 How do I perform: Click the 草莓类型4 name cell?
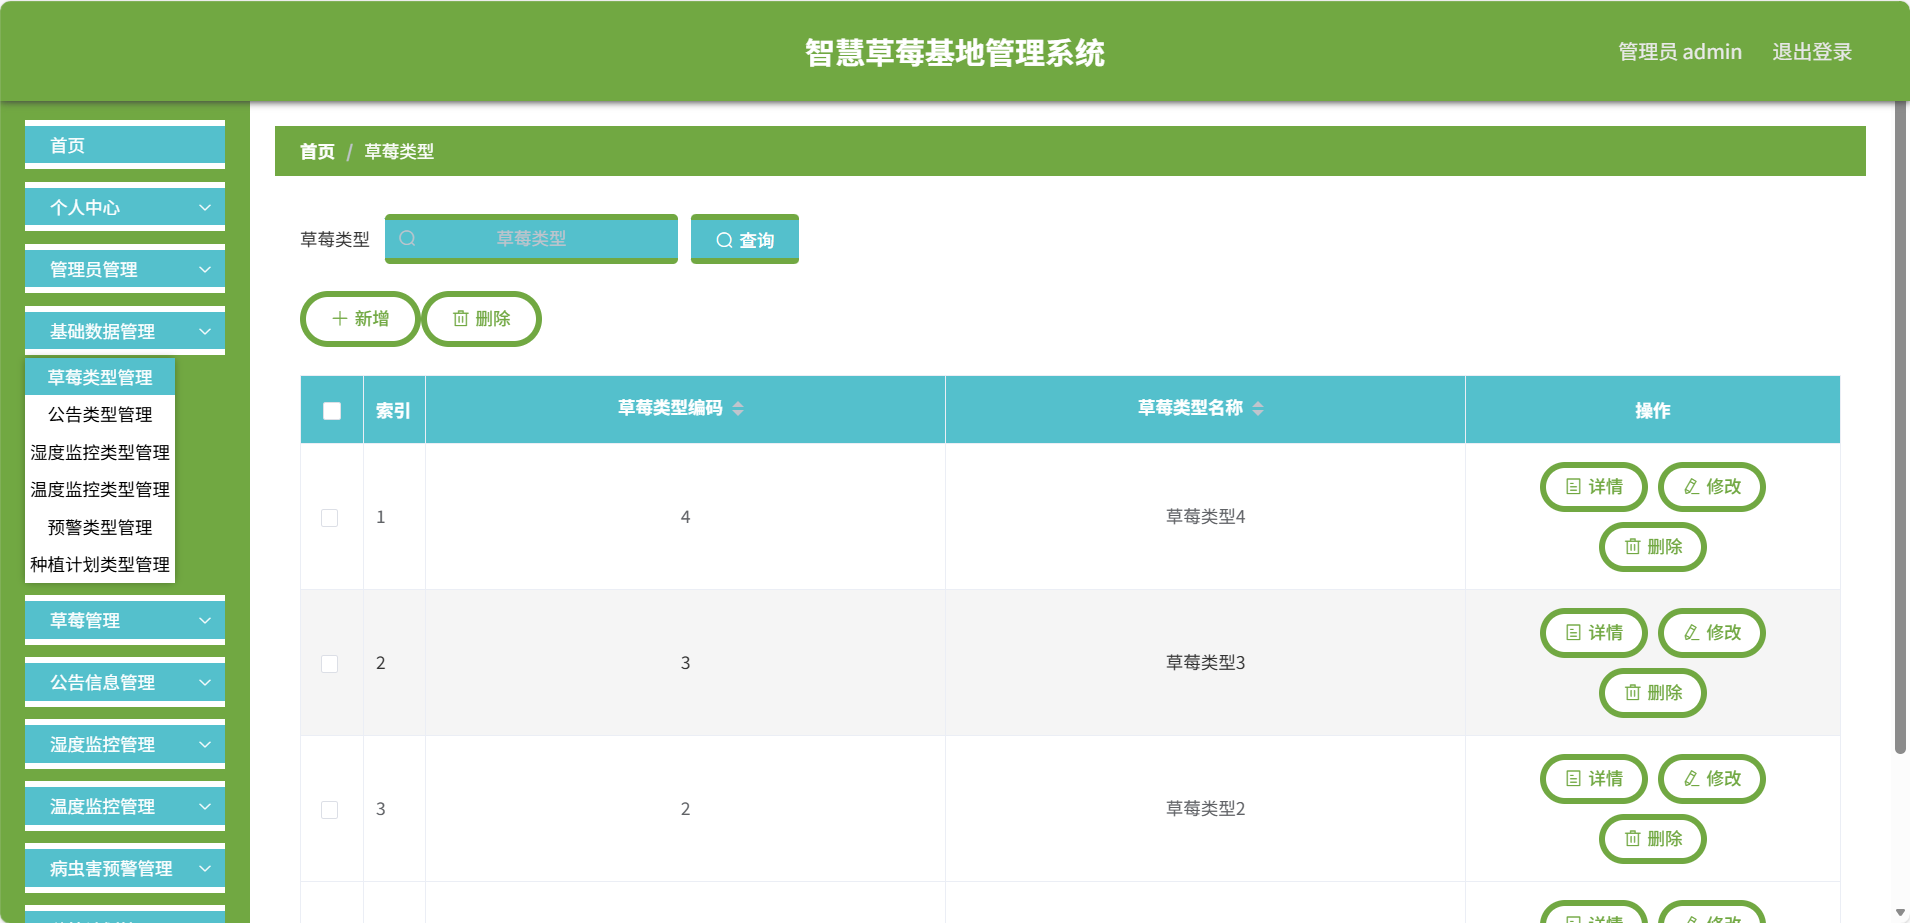(1205, 517)
